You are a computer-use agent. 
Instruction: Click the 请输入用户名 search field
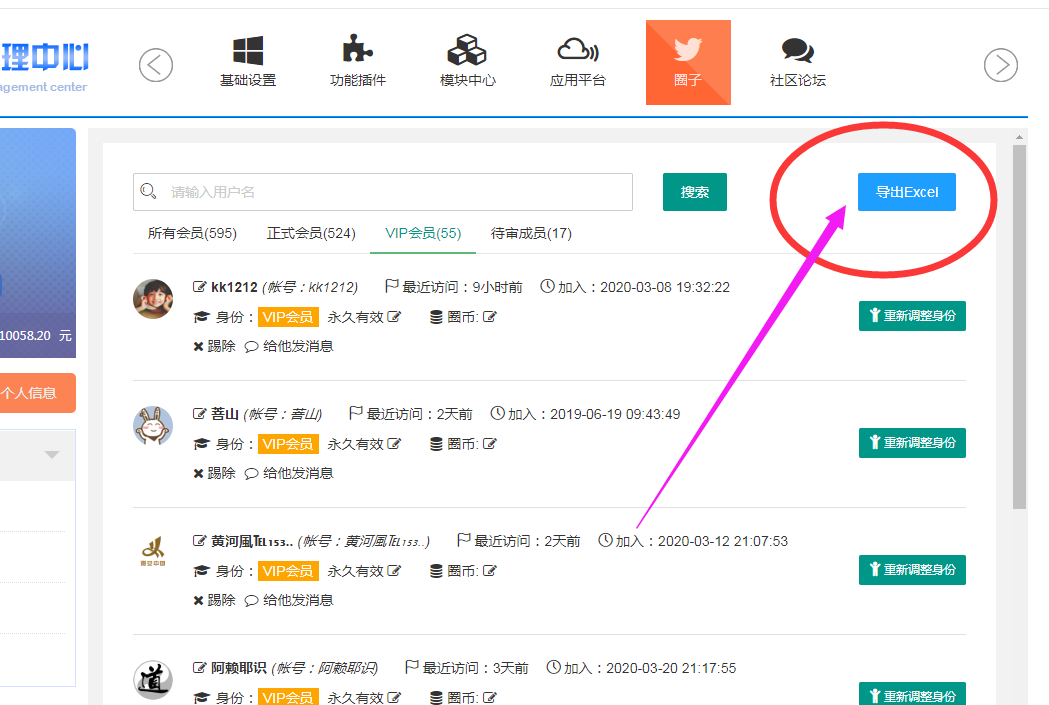tap(390, 192)
